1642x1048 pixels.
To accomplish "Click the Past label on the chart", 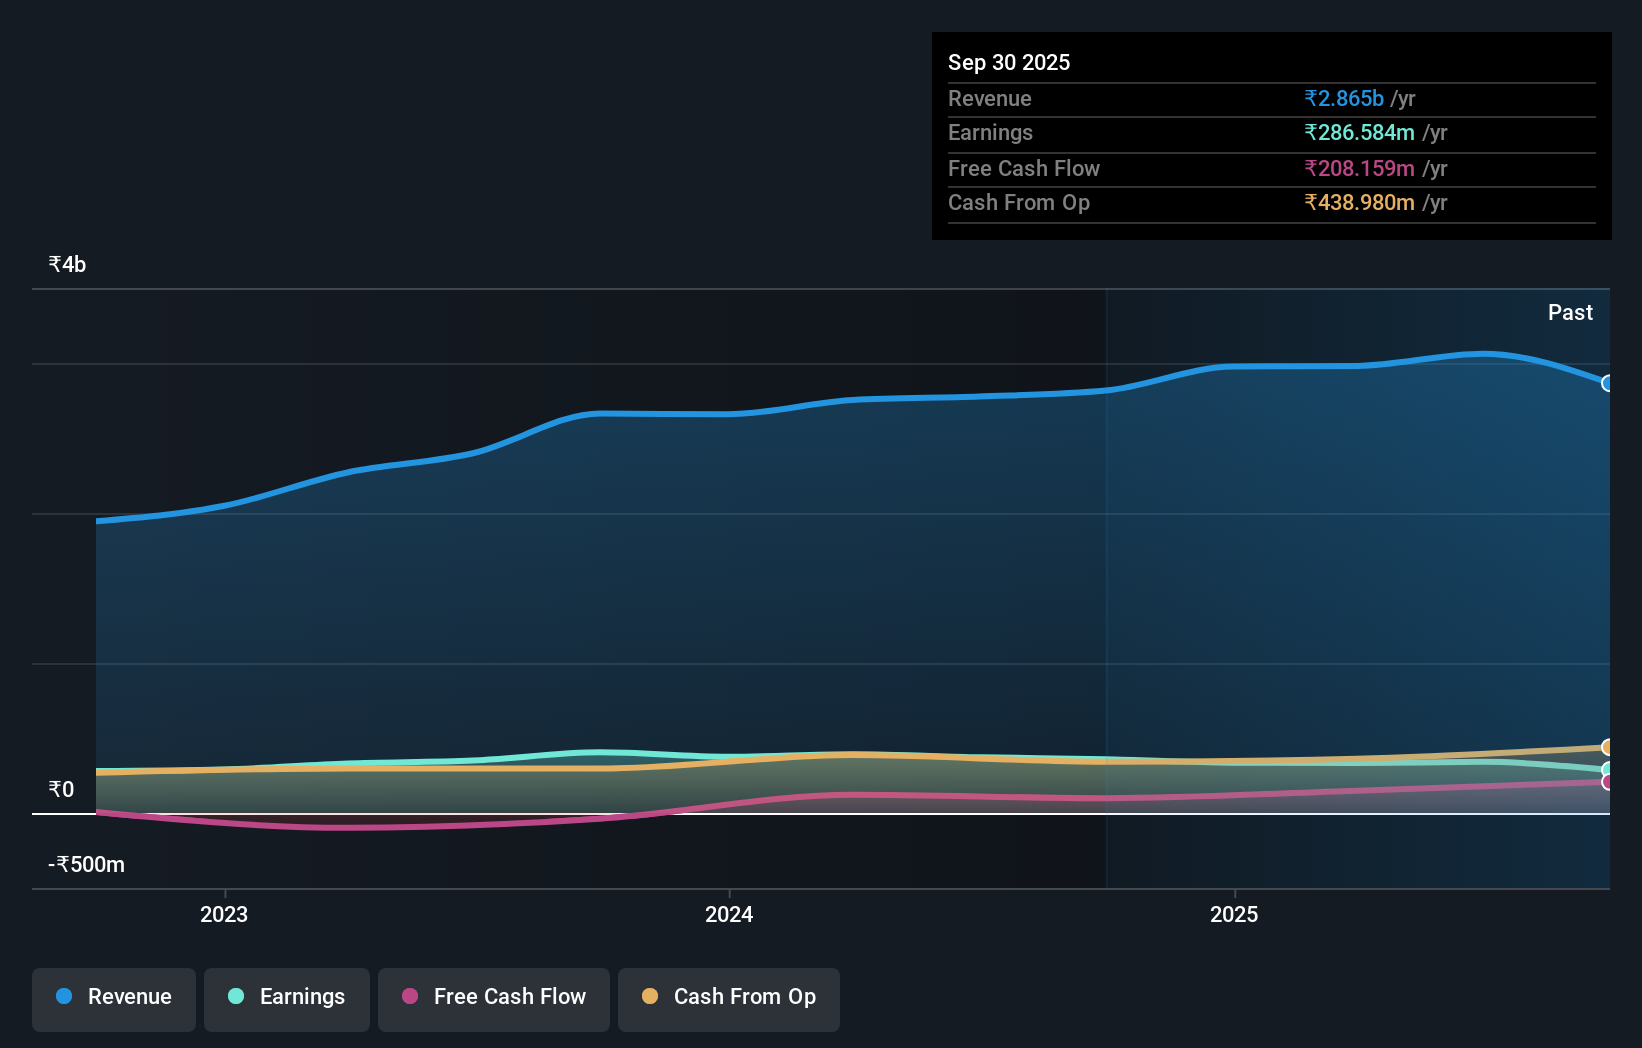I will pos(1570,312).
